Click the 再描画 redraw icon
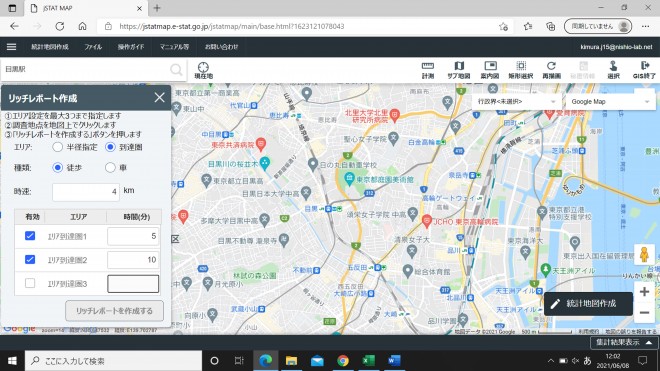 [x=551, y=70]
